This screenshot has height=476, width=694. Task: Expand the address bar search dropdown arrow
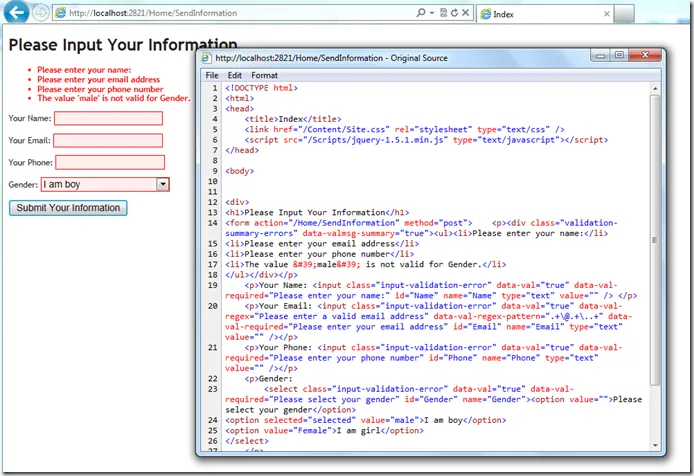point(431,14)
